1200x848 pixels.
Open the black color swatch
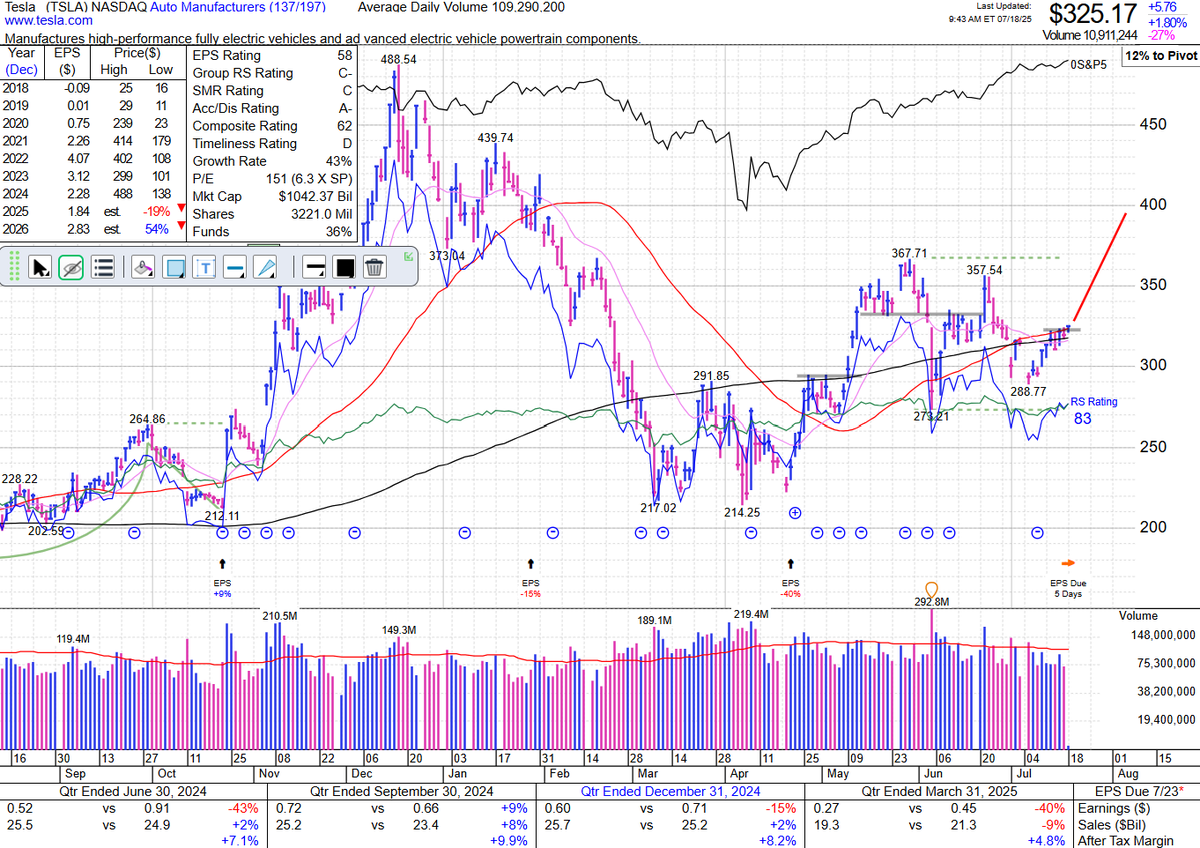tap(344, 267)
